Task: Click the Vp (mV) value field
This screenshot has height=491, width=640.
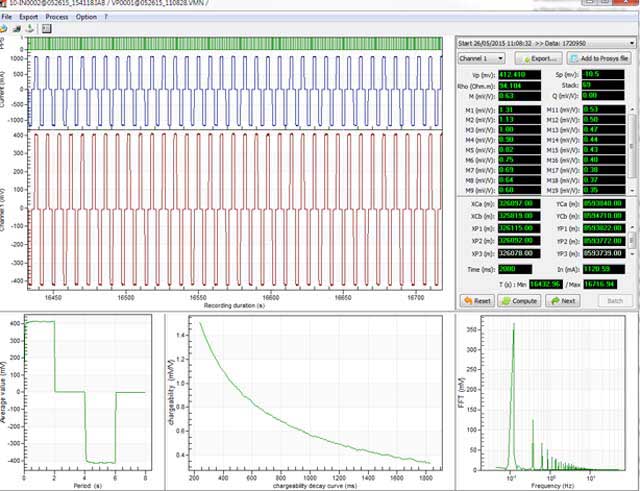Action: pyautogui.click(x=518, y=75)
